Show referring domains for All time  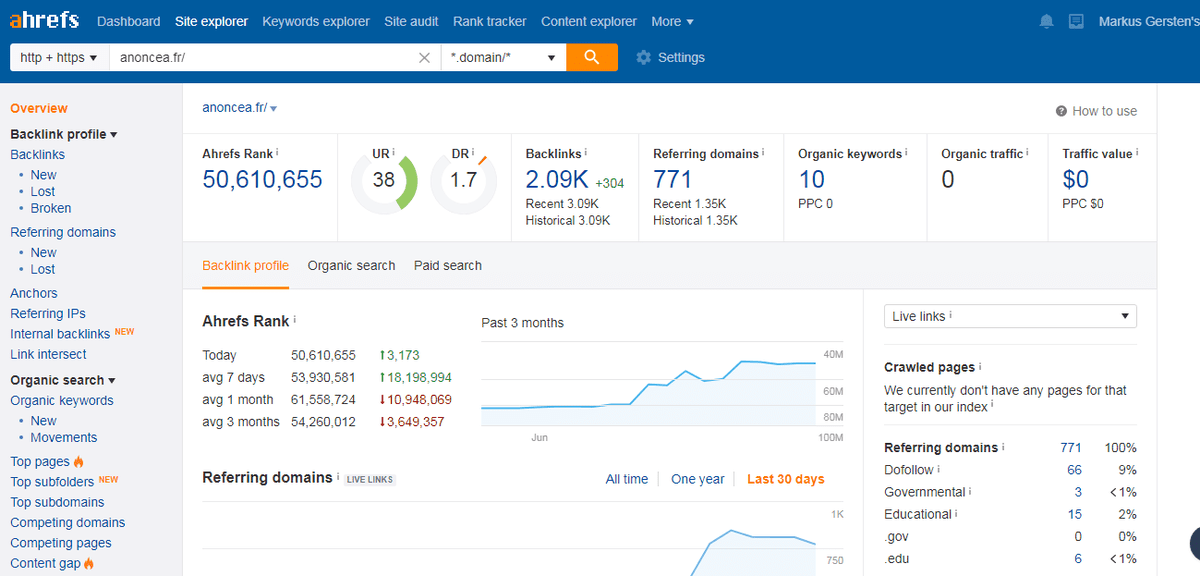click(627, 479)
